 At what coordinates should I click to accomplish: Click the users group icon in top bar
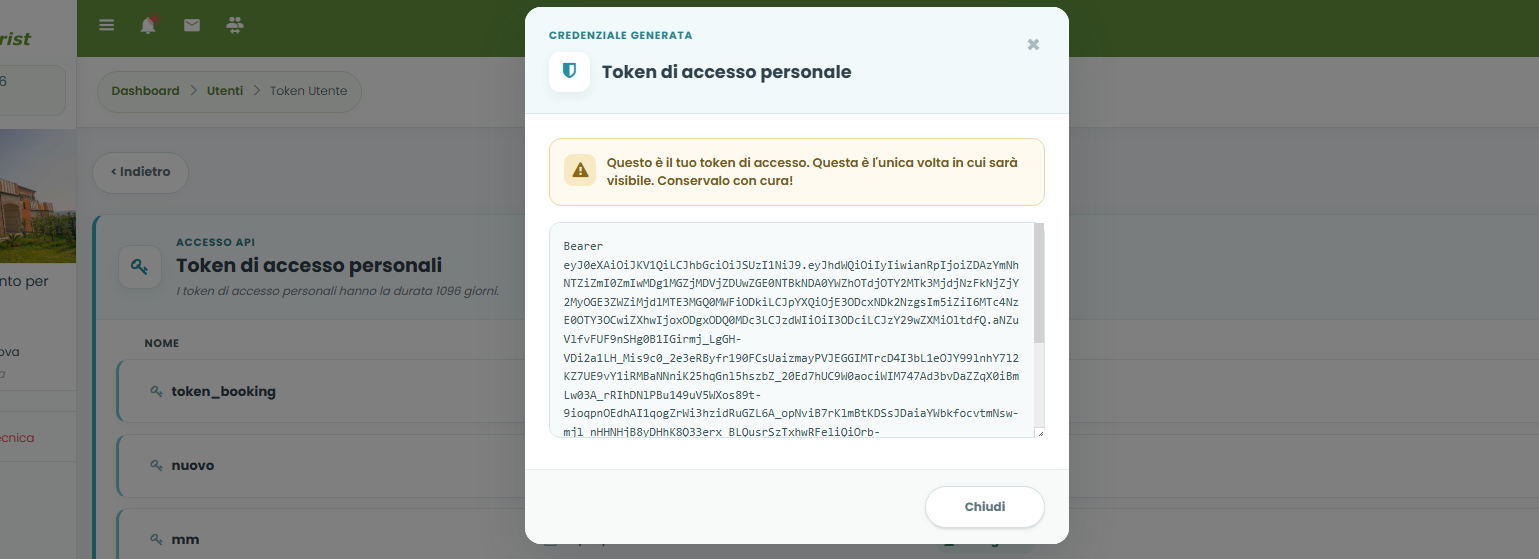click(235, 25)
